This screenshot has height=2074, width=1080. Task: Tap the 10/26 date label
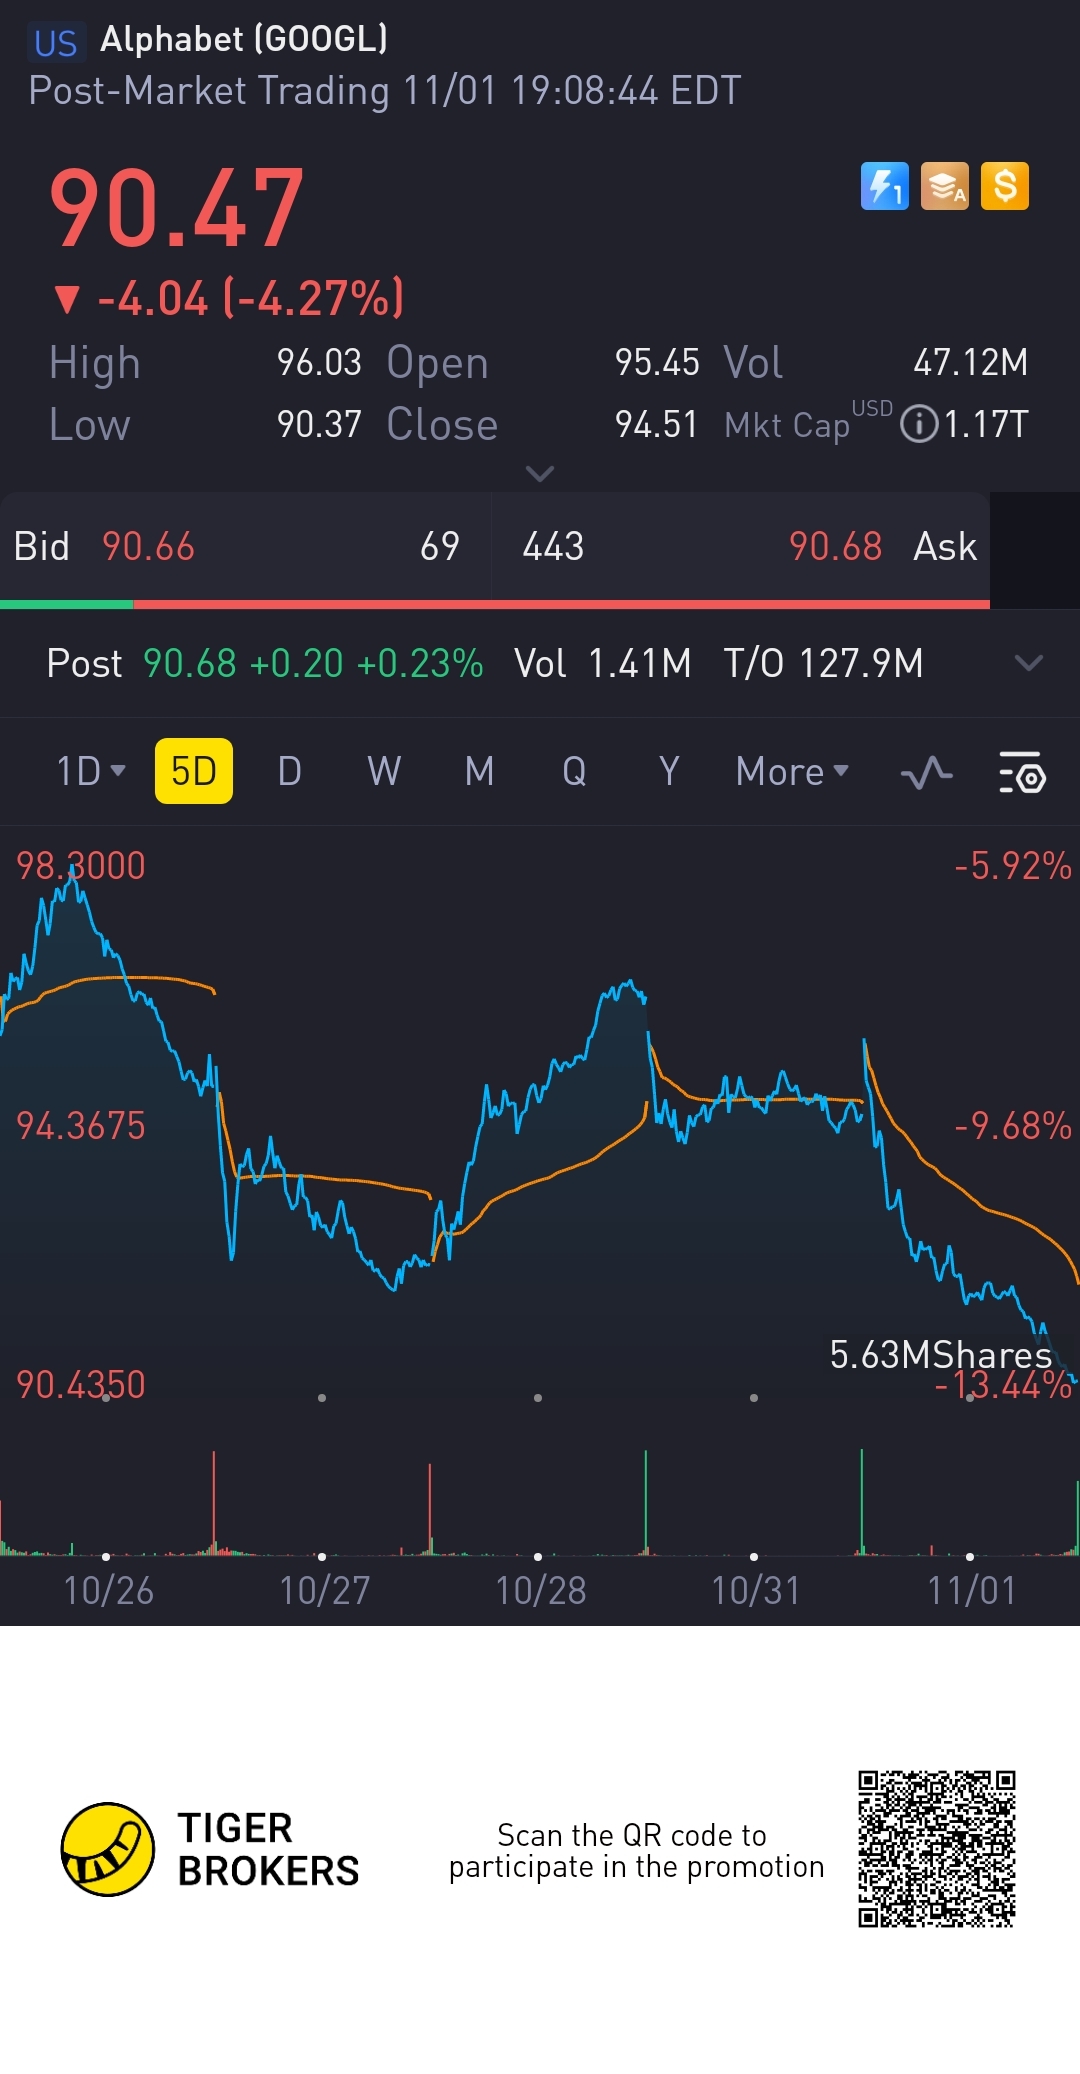(x=108, y=1591)
